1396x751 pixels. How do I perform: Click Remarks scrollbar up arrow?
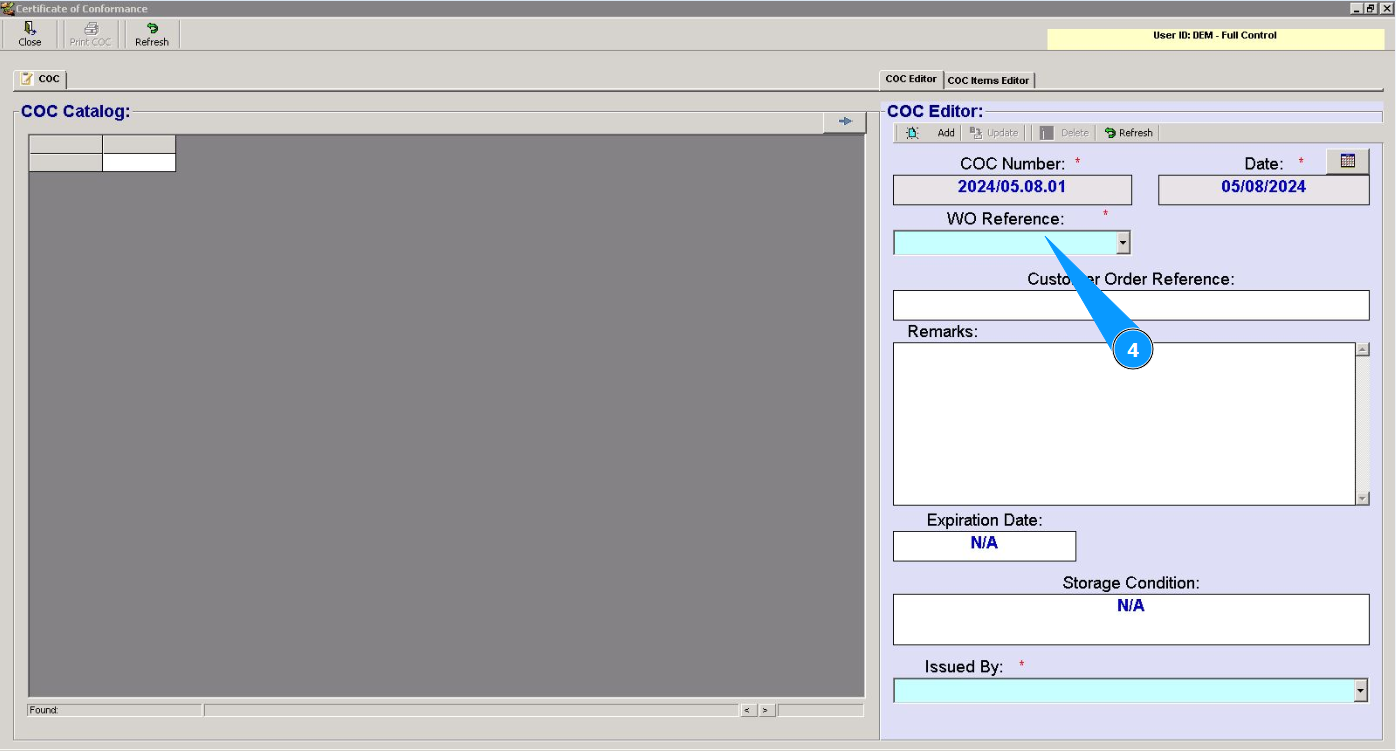[x=1362, y=350]
